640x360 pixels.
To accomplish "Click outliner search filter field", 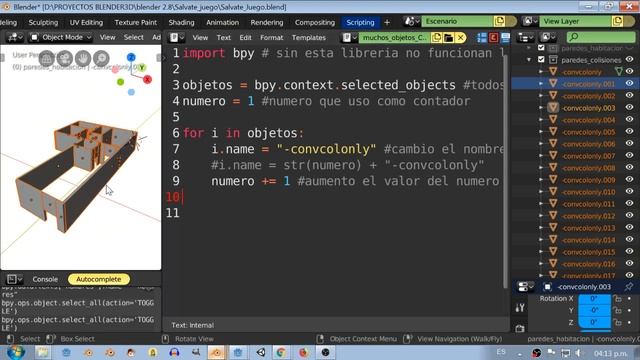I will pyautogui.click(x=601, y=38).
